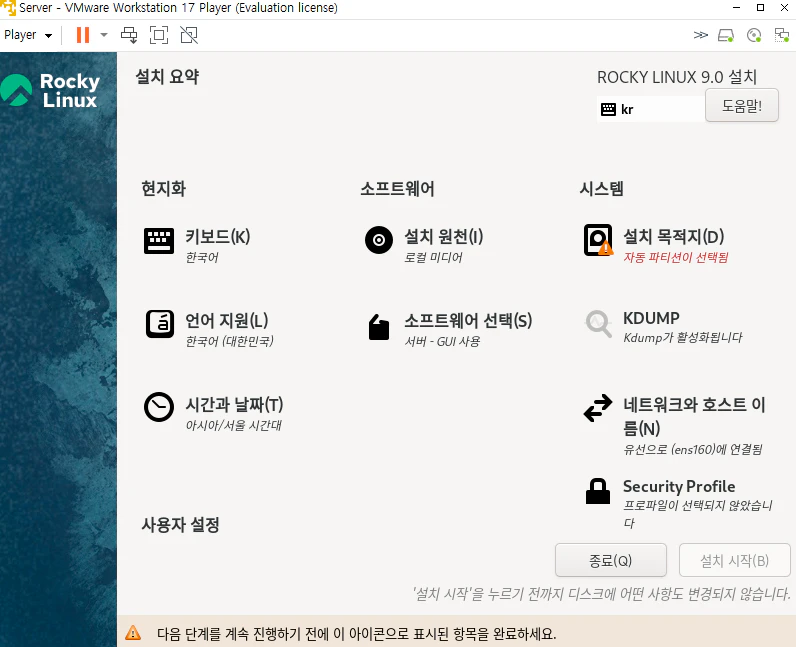Click the 현지화 section heading
This screenshot has width=796, height=647.
tap(163, 189)
